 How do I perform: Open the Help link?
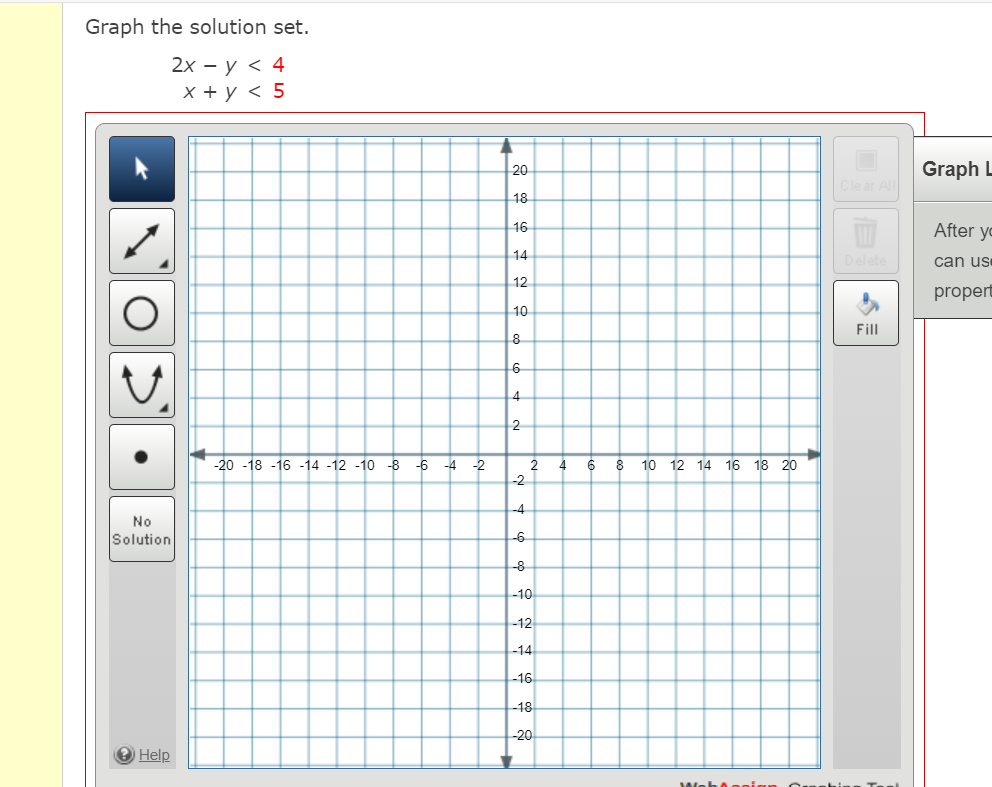click(x=152, y=755)
